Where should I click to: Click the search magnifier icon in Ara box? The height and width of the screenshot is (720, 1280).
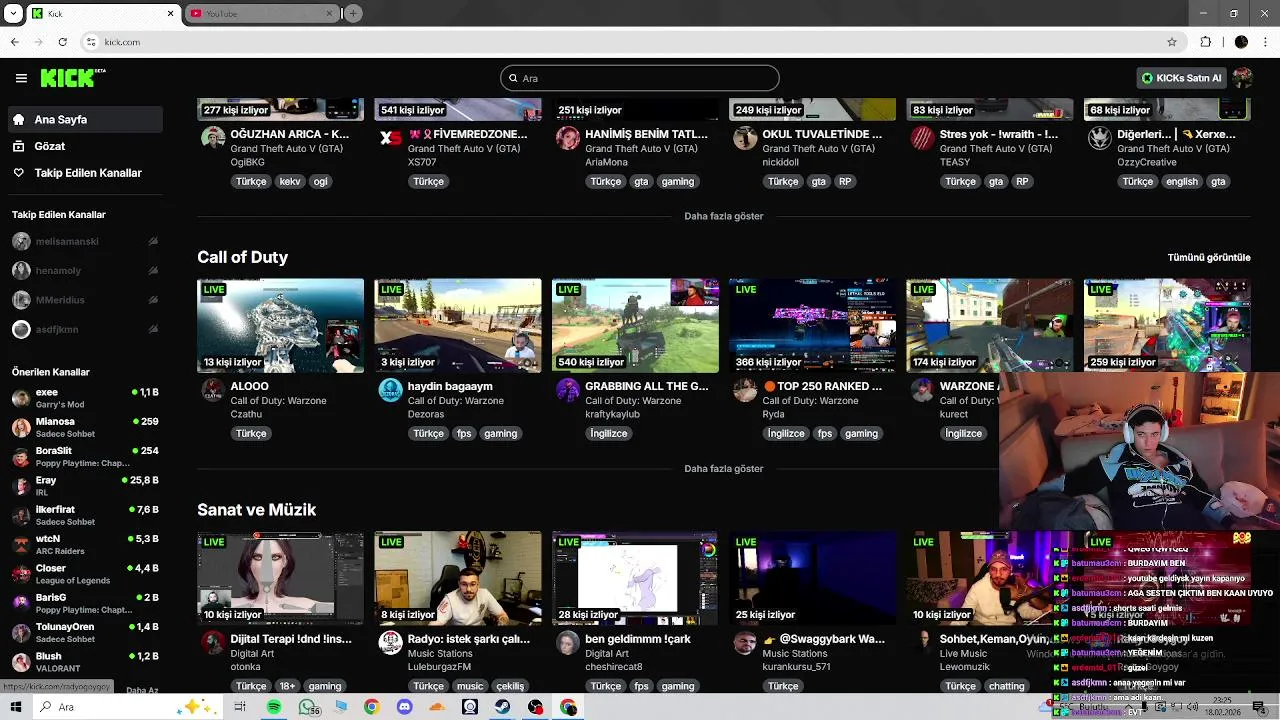(x=513, y=78)
